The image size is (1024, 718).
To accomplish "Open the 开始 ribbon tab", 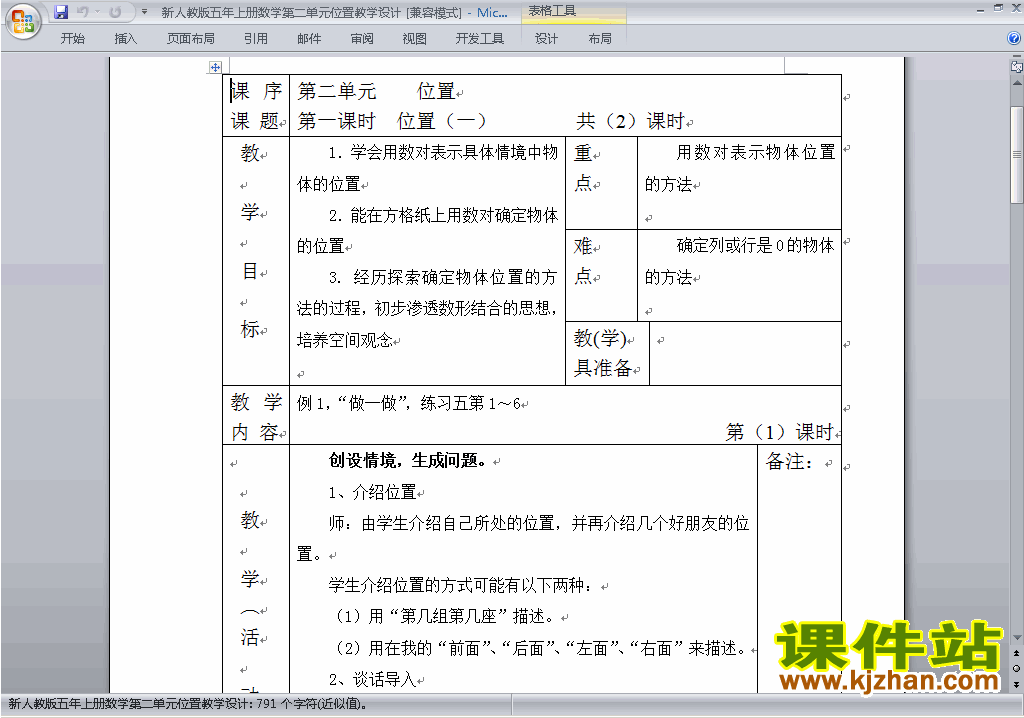I will pyautogui.click(x=72, y=39).
